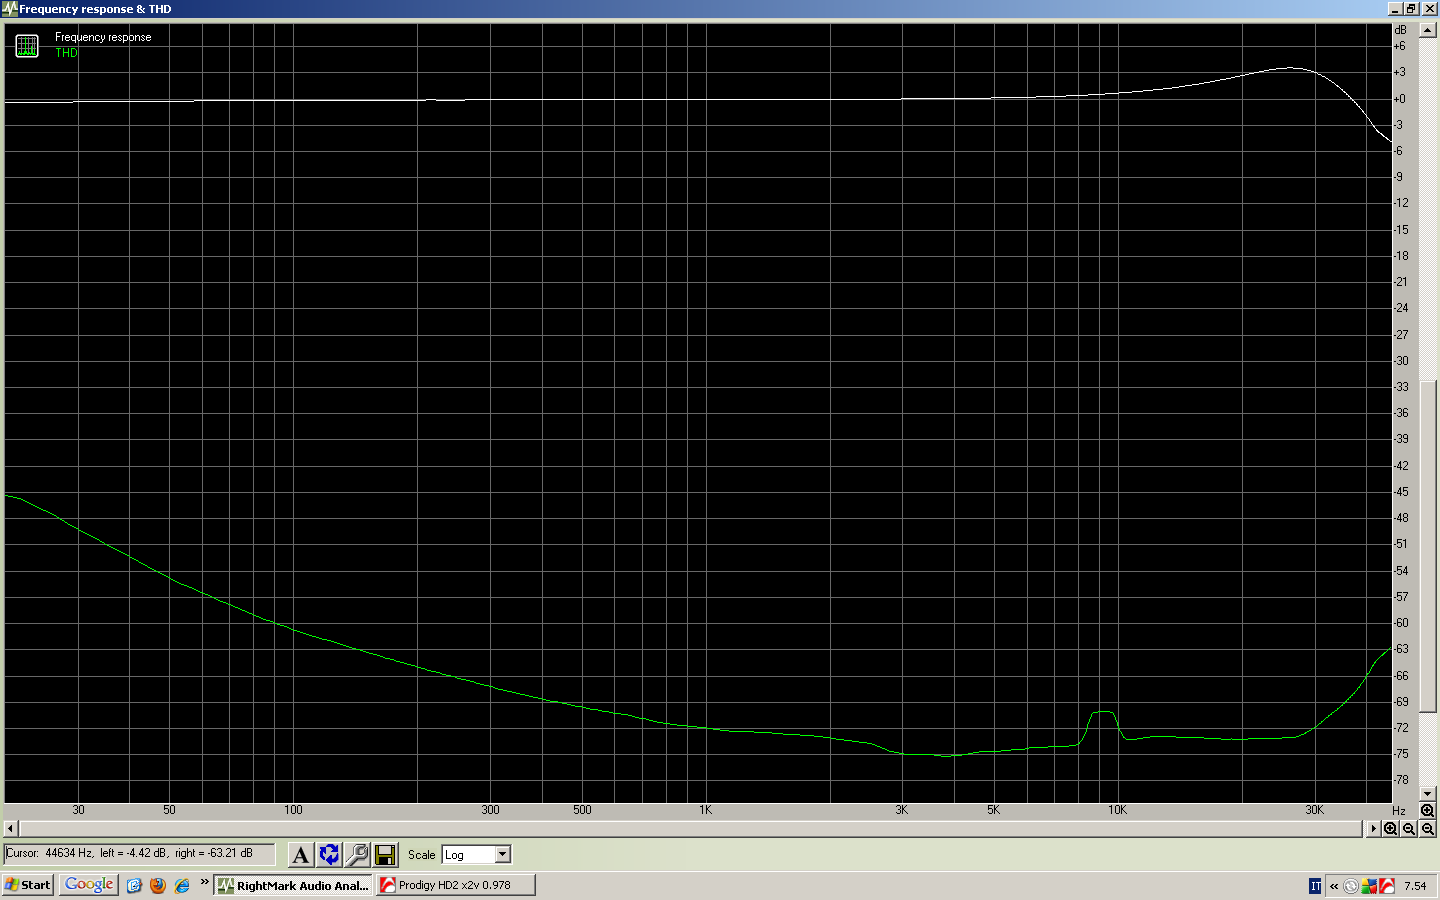The height and width of the screenshot is (900, 1440).
Task: Click the '100' frequency axis label
Action: 293,810
